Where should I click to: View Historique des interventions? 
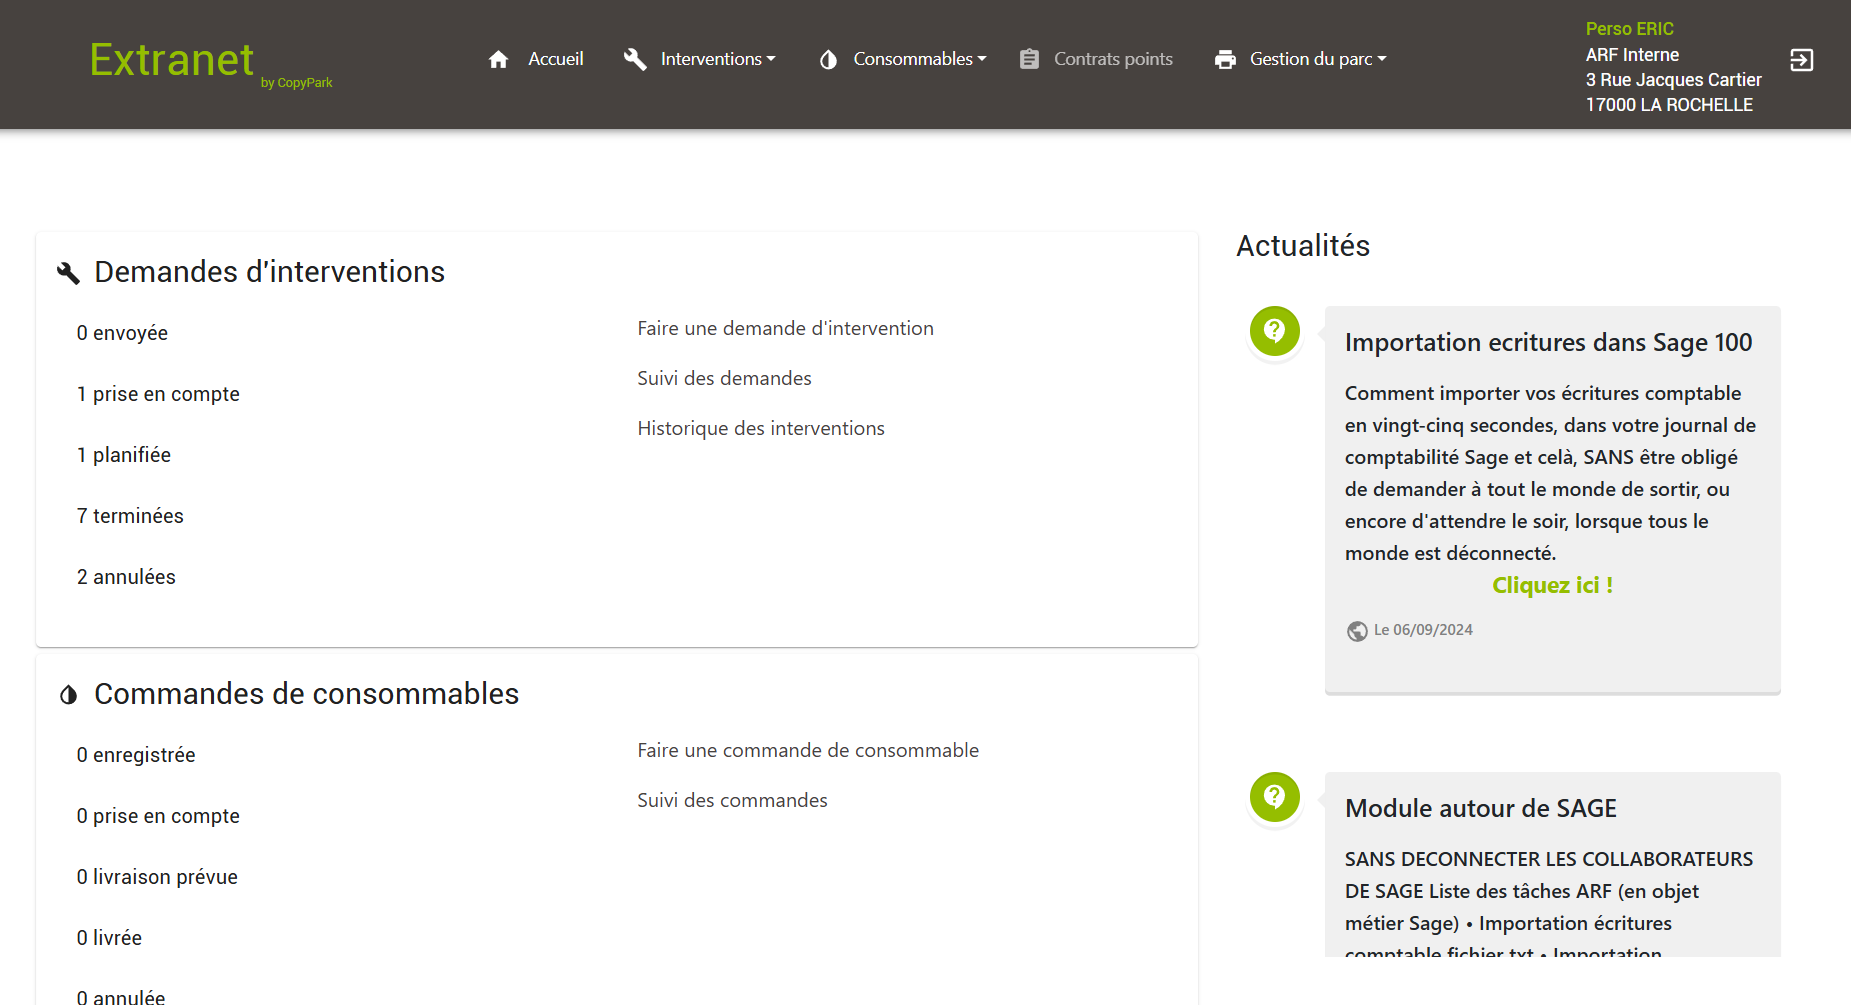point(760,429)
